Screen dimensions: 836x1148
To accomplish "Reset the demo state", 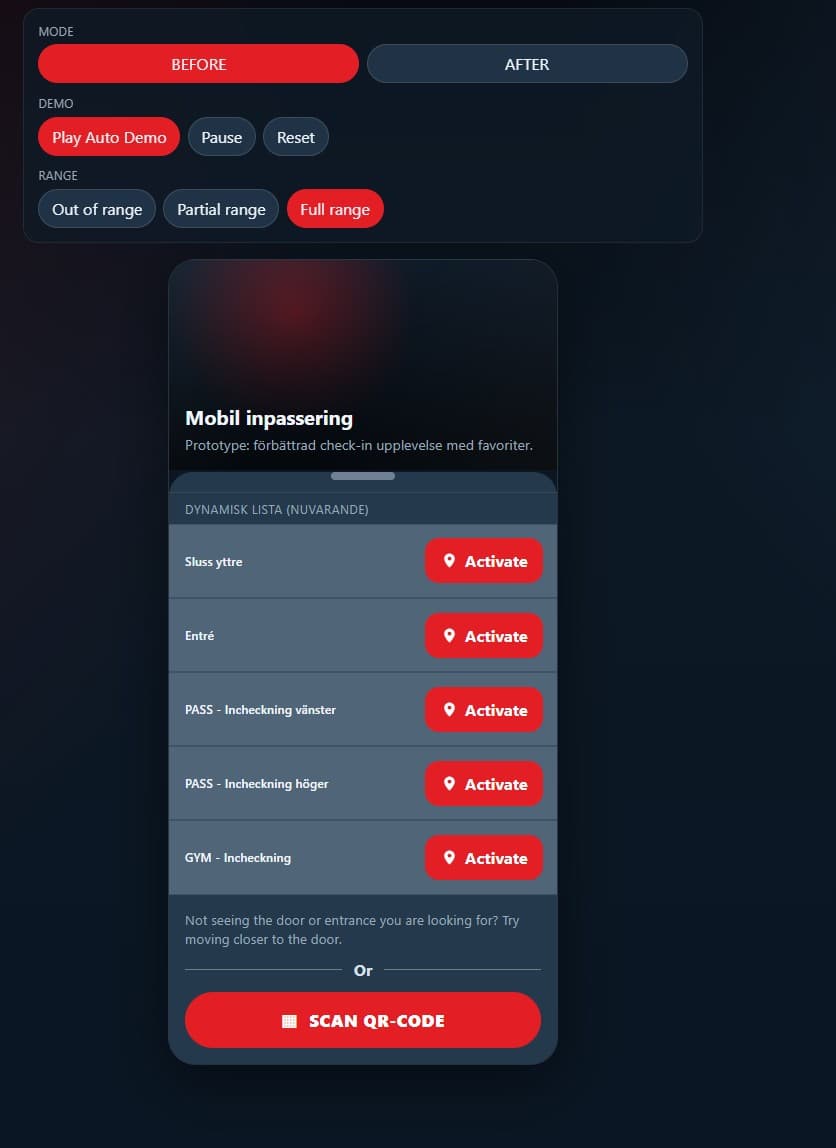I will [296, 137].
